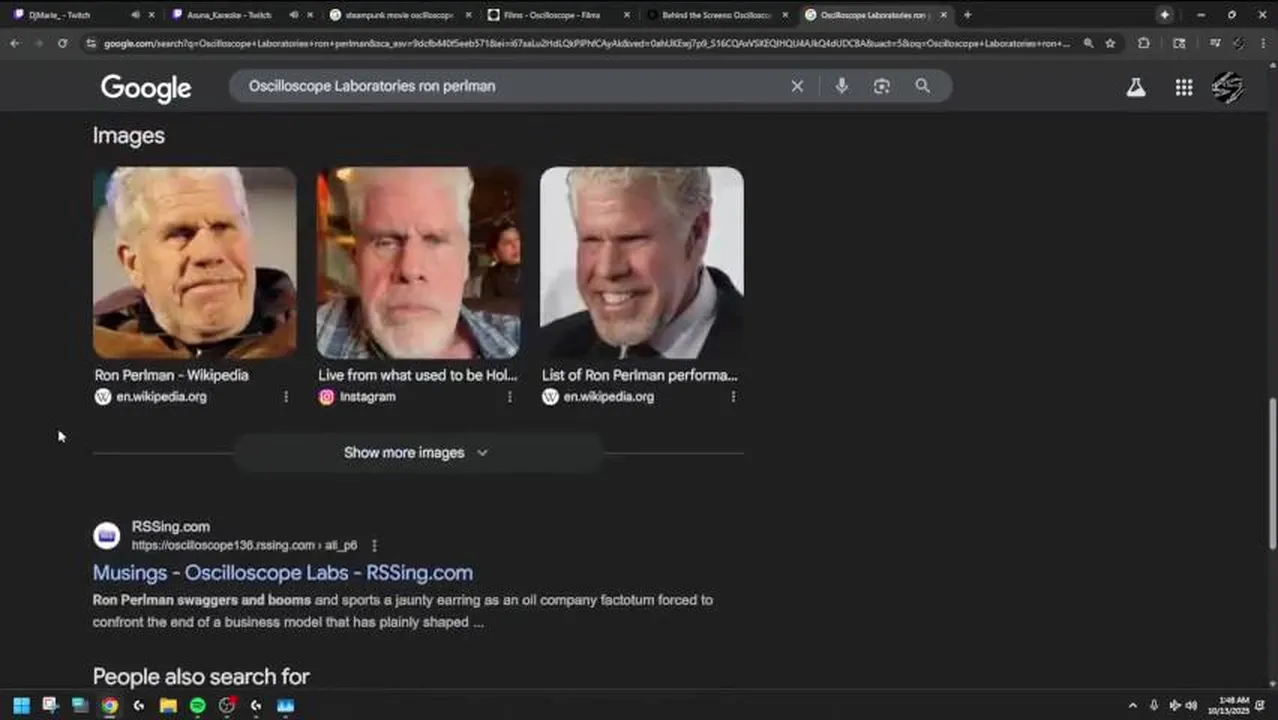Open the Google apps grid
This screenshot has height=720, width=1278.
1184,87
